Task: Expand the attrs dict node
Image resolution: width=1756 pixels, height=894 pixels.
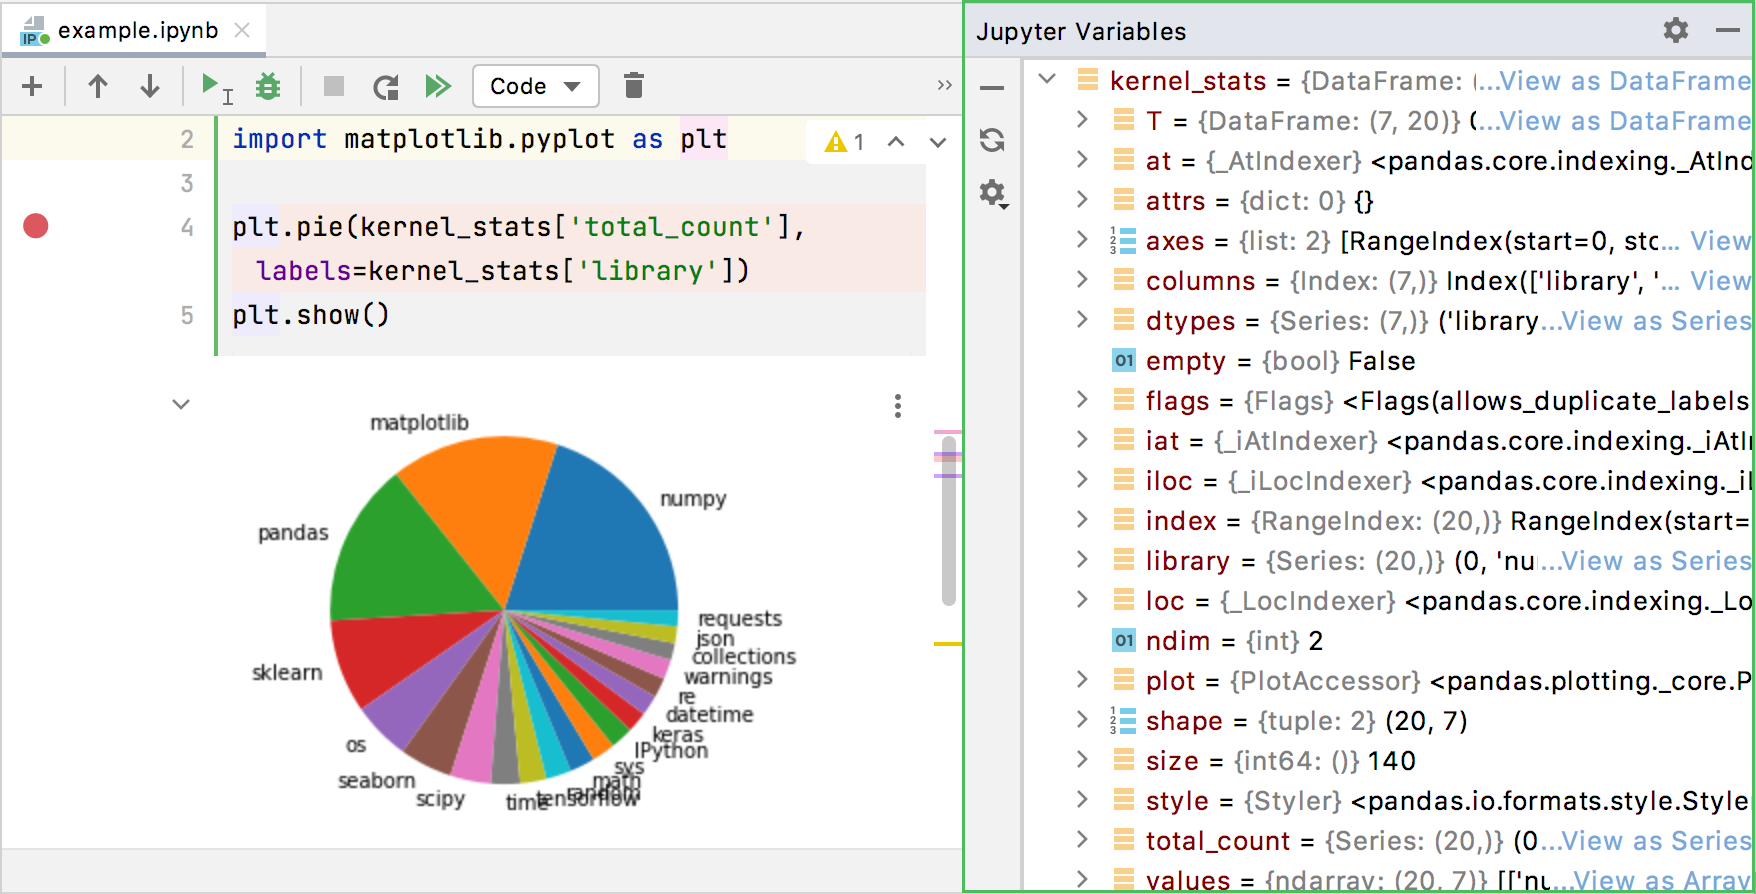Action: click(x=1082, y=200)
